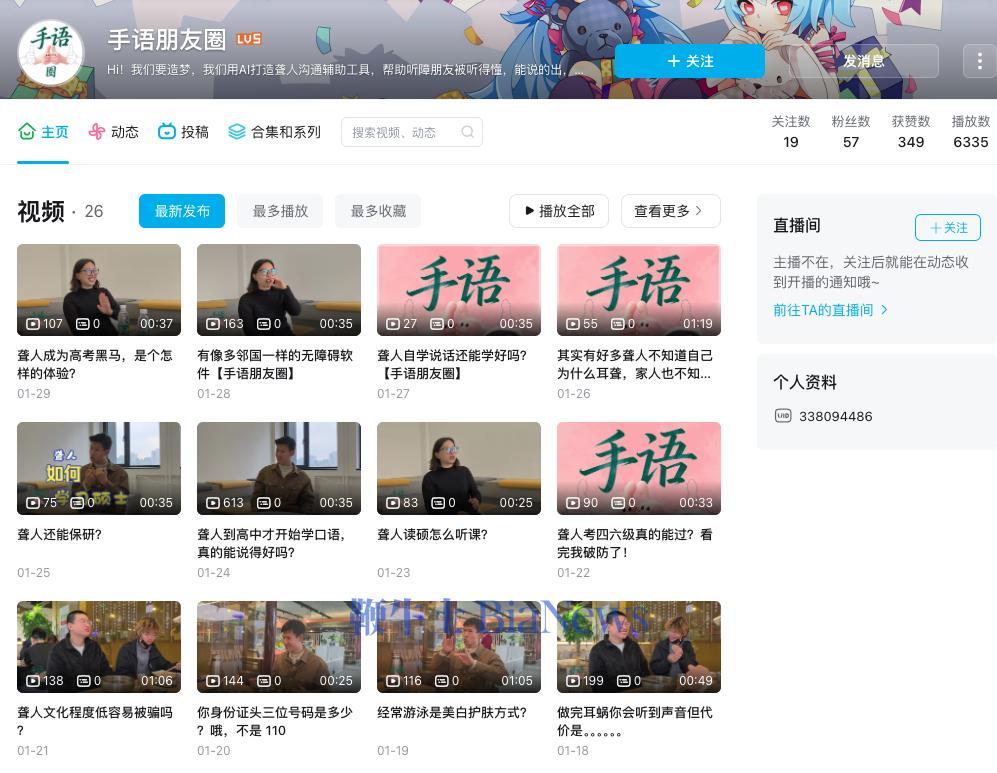Click the username 手语朋友圈
The width and height of the screenshot is (997, 773).
[x=167, y=40]
